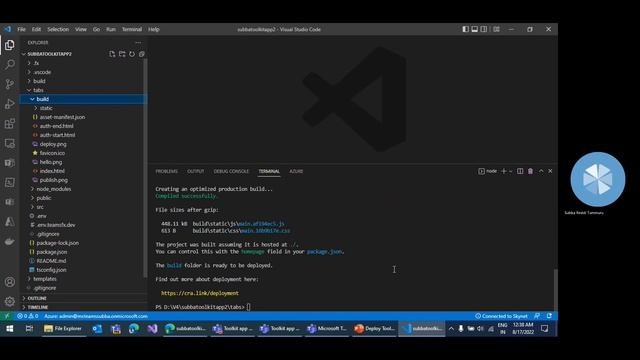Open File Explorer from taskbar

coord(63,329)
